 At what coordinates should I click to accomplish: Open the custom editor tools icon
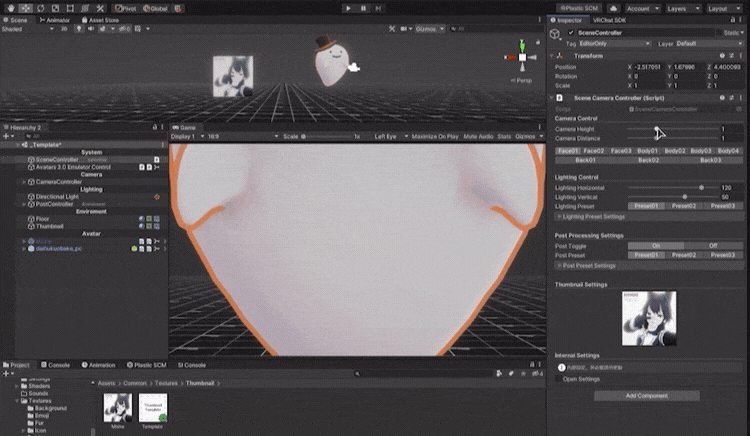coord(99,8)
